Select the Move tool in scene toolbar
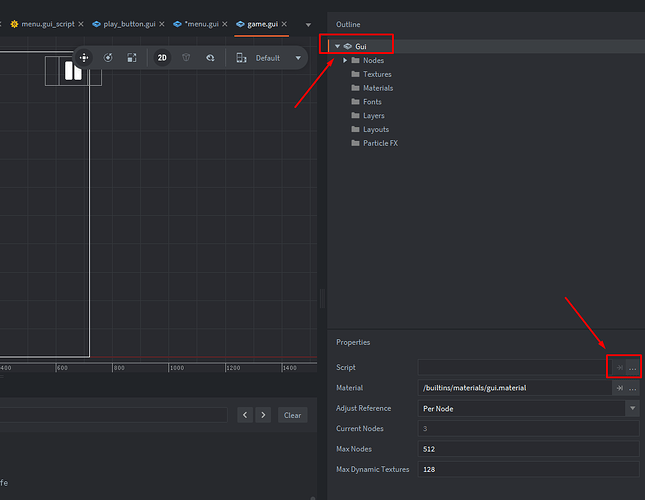The image size is (645, 500). (84, 58)
